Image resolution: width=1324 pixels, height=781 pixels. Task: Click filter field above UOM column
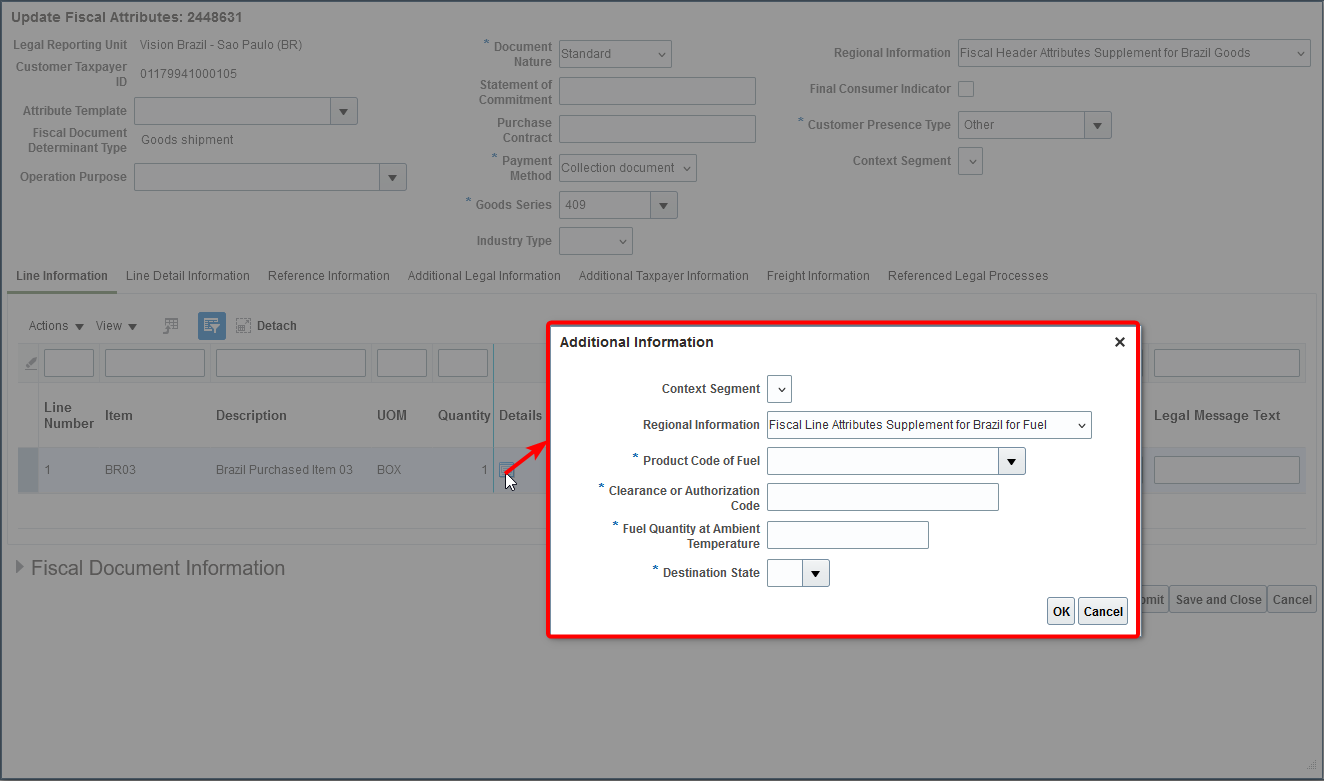[x=402, y=363]
